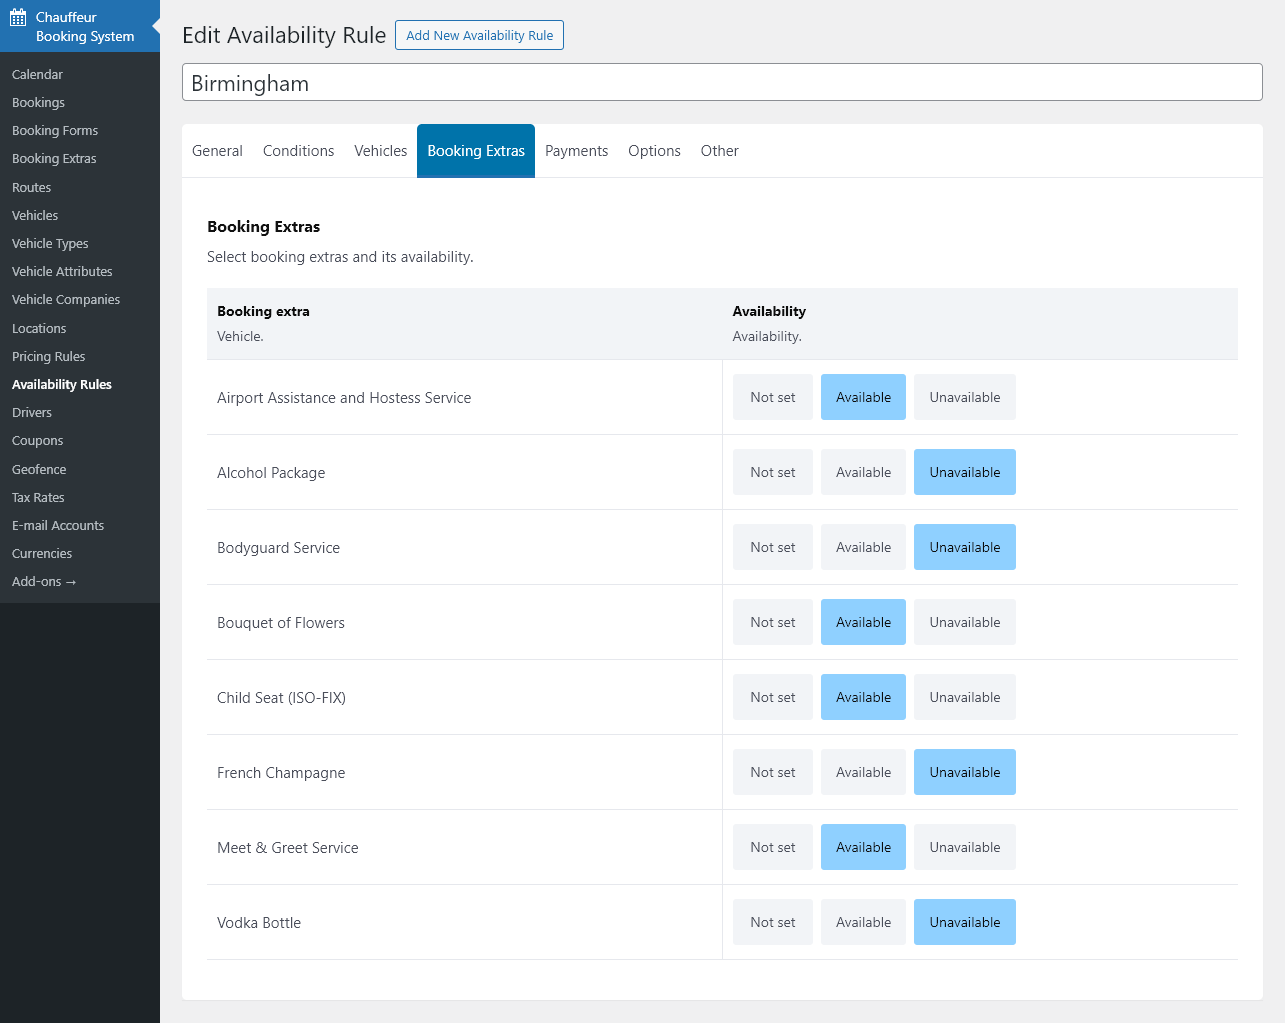
Task: Mark Bouquet of Flowers as Unavailable
Action: pos(964,622)
